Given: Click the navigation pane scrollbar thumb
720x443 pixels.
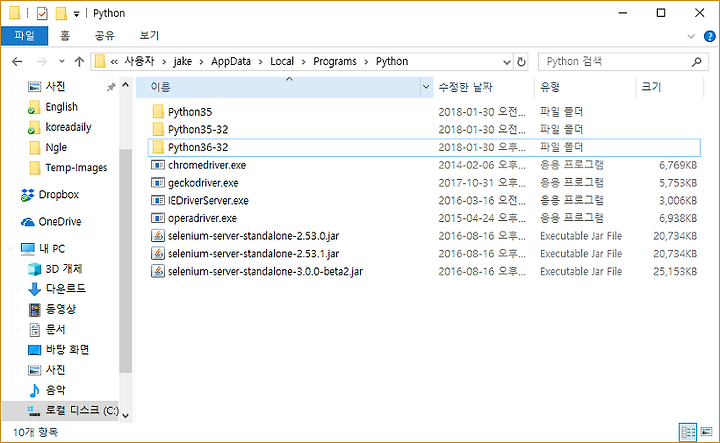Looking at the screenshot, I should coord(125,261).
